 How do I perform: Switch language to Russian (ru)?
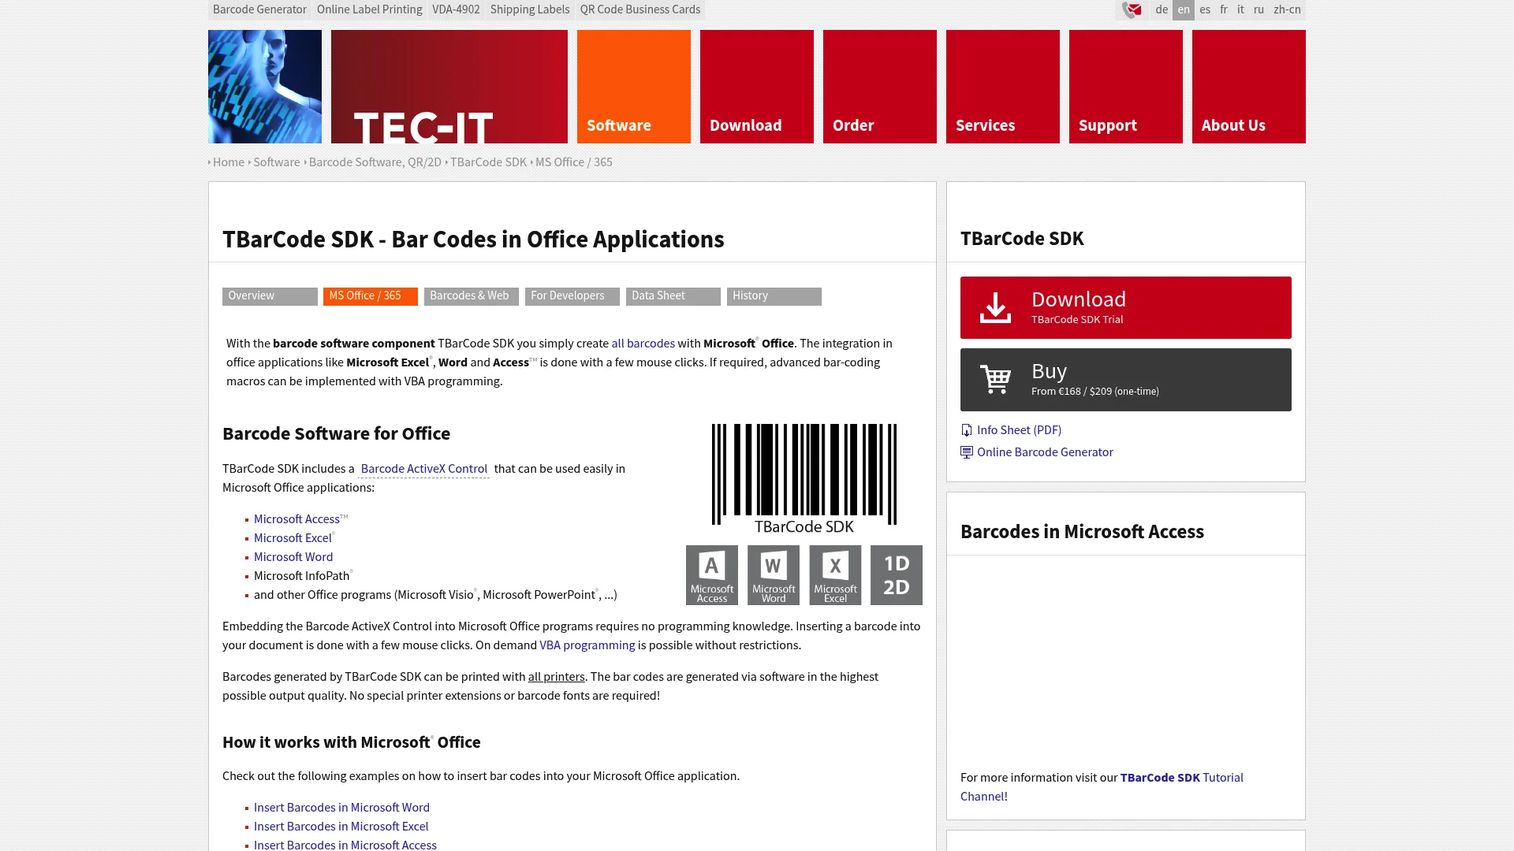point(1259,10)
